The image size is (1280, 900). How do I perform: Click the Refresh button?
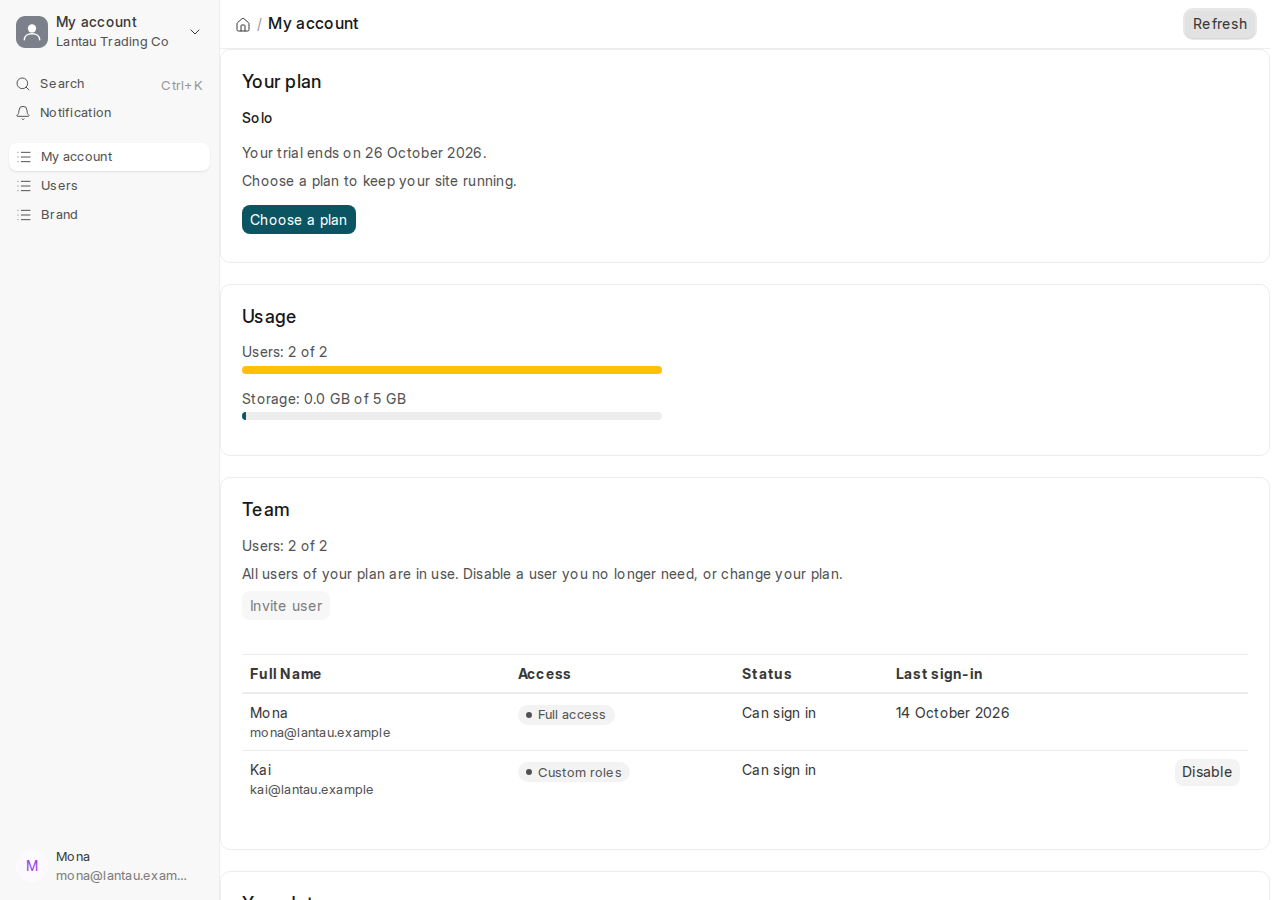pos(1220,24)
